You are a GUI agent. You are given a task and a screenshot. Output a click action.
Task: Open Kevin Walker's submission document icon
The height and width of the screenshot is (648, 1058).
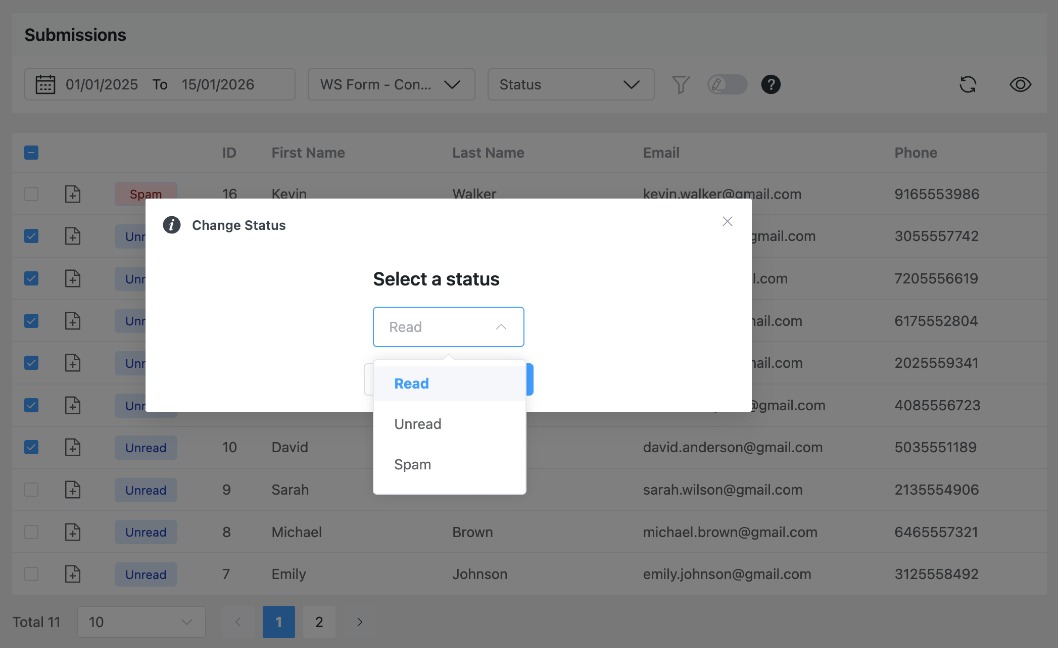click(72, 193)
